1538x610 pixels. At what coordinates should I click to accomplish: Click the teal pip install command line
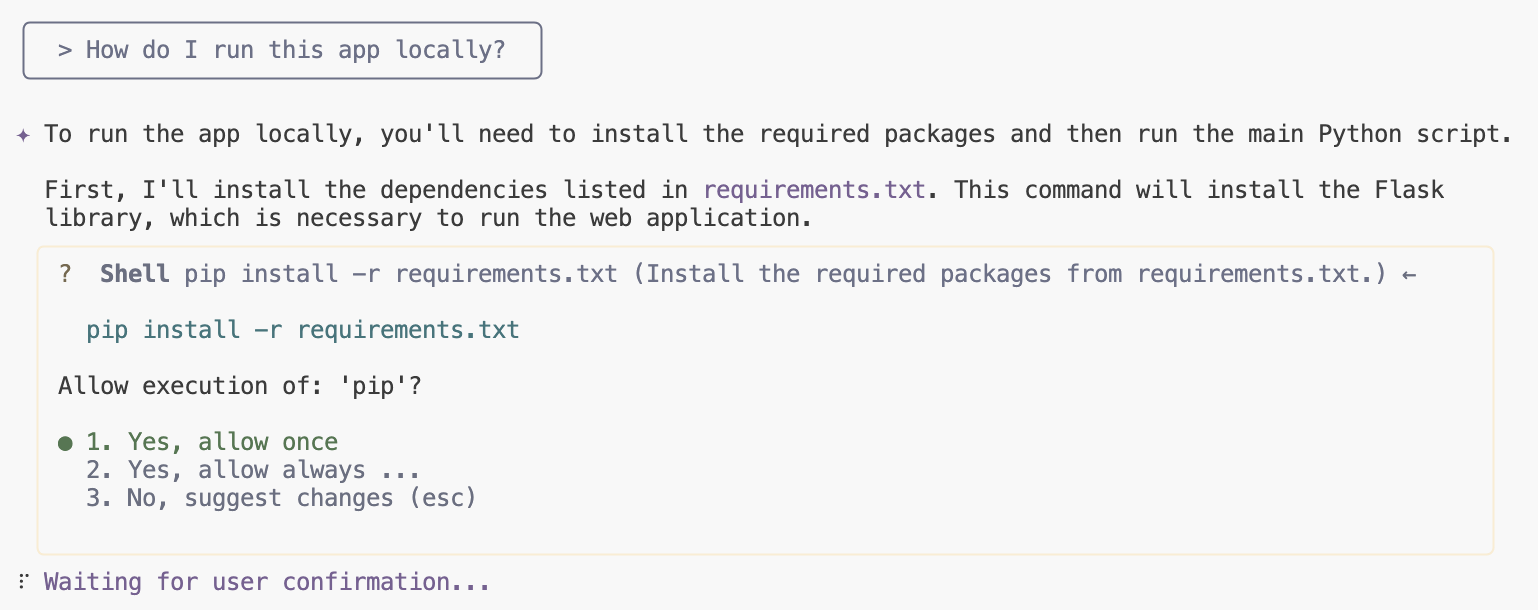point(303,330)
